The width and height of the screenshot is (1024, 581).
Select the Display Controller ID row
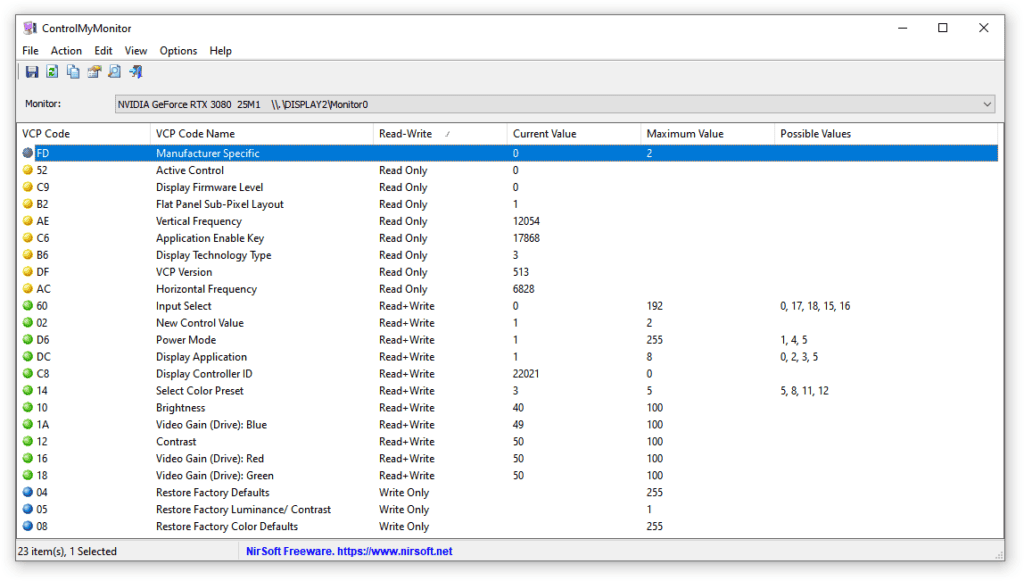508,373
